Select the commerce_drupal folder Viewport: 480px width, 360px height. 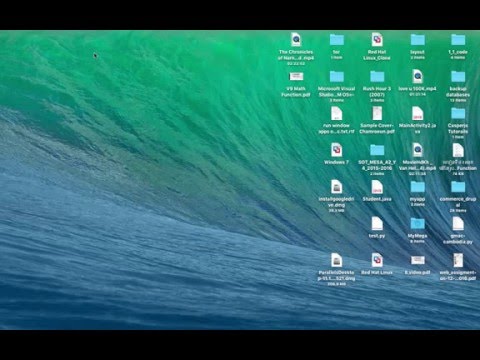pos(458,187)
